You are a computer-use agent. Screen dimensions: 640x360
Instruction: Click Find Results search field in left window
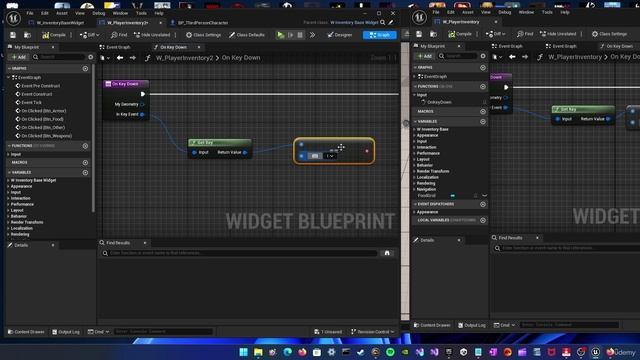[x=239, y=253]
